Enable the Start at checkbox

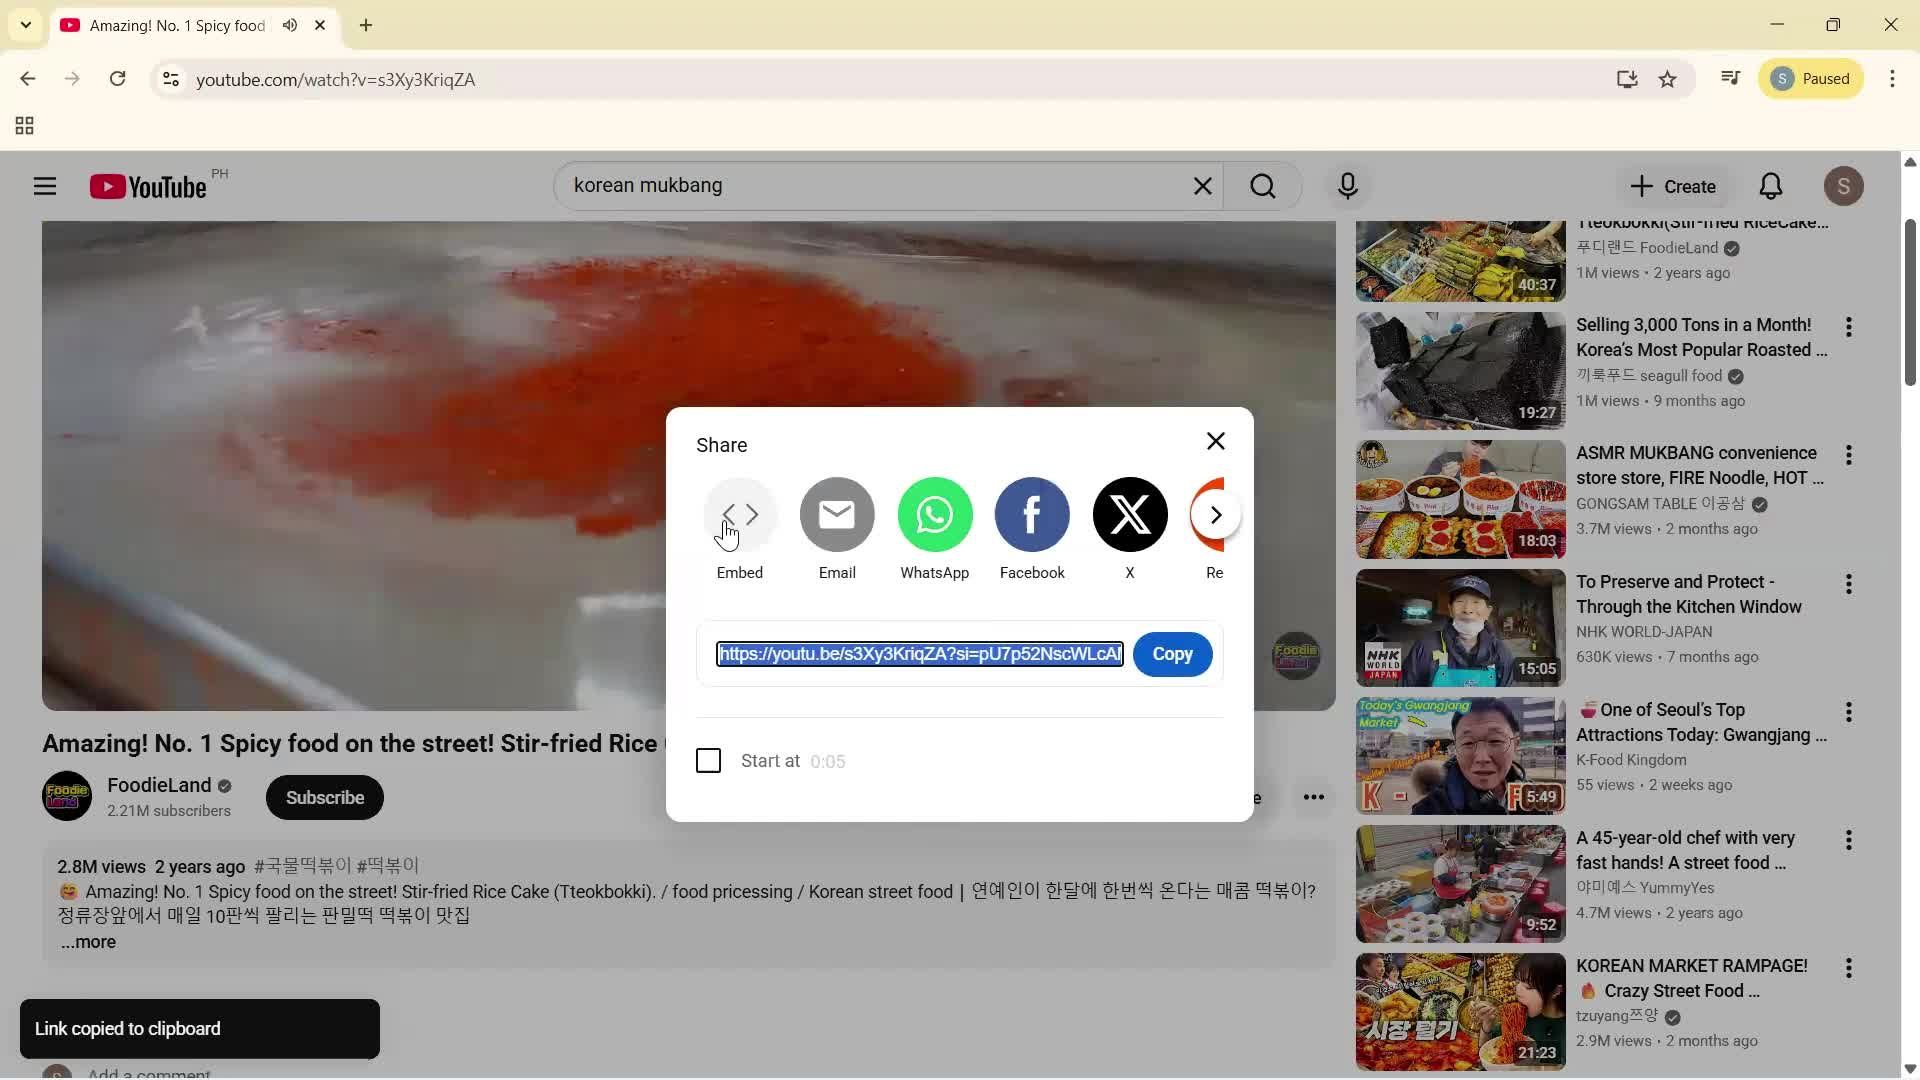pos(708,760)
